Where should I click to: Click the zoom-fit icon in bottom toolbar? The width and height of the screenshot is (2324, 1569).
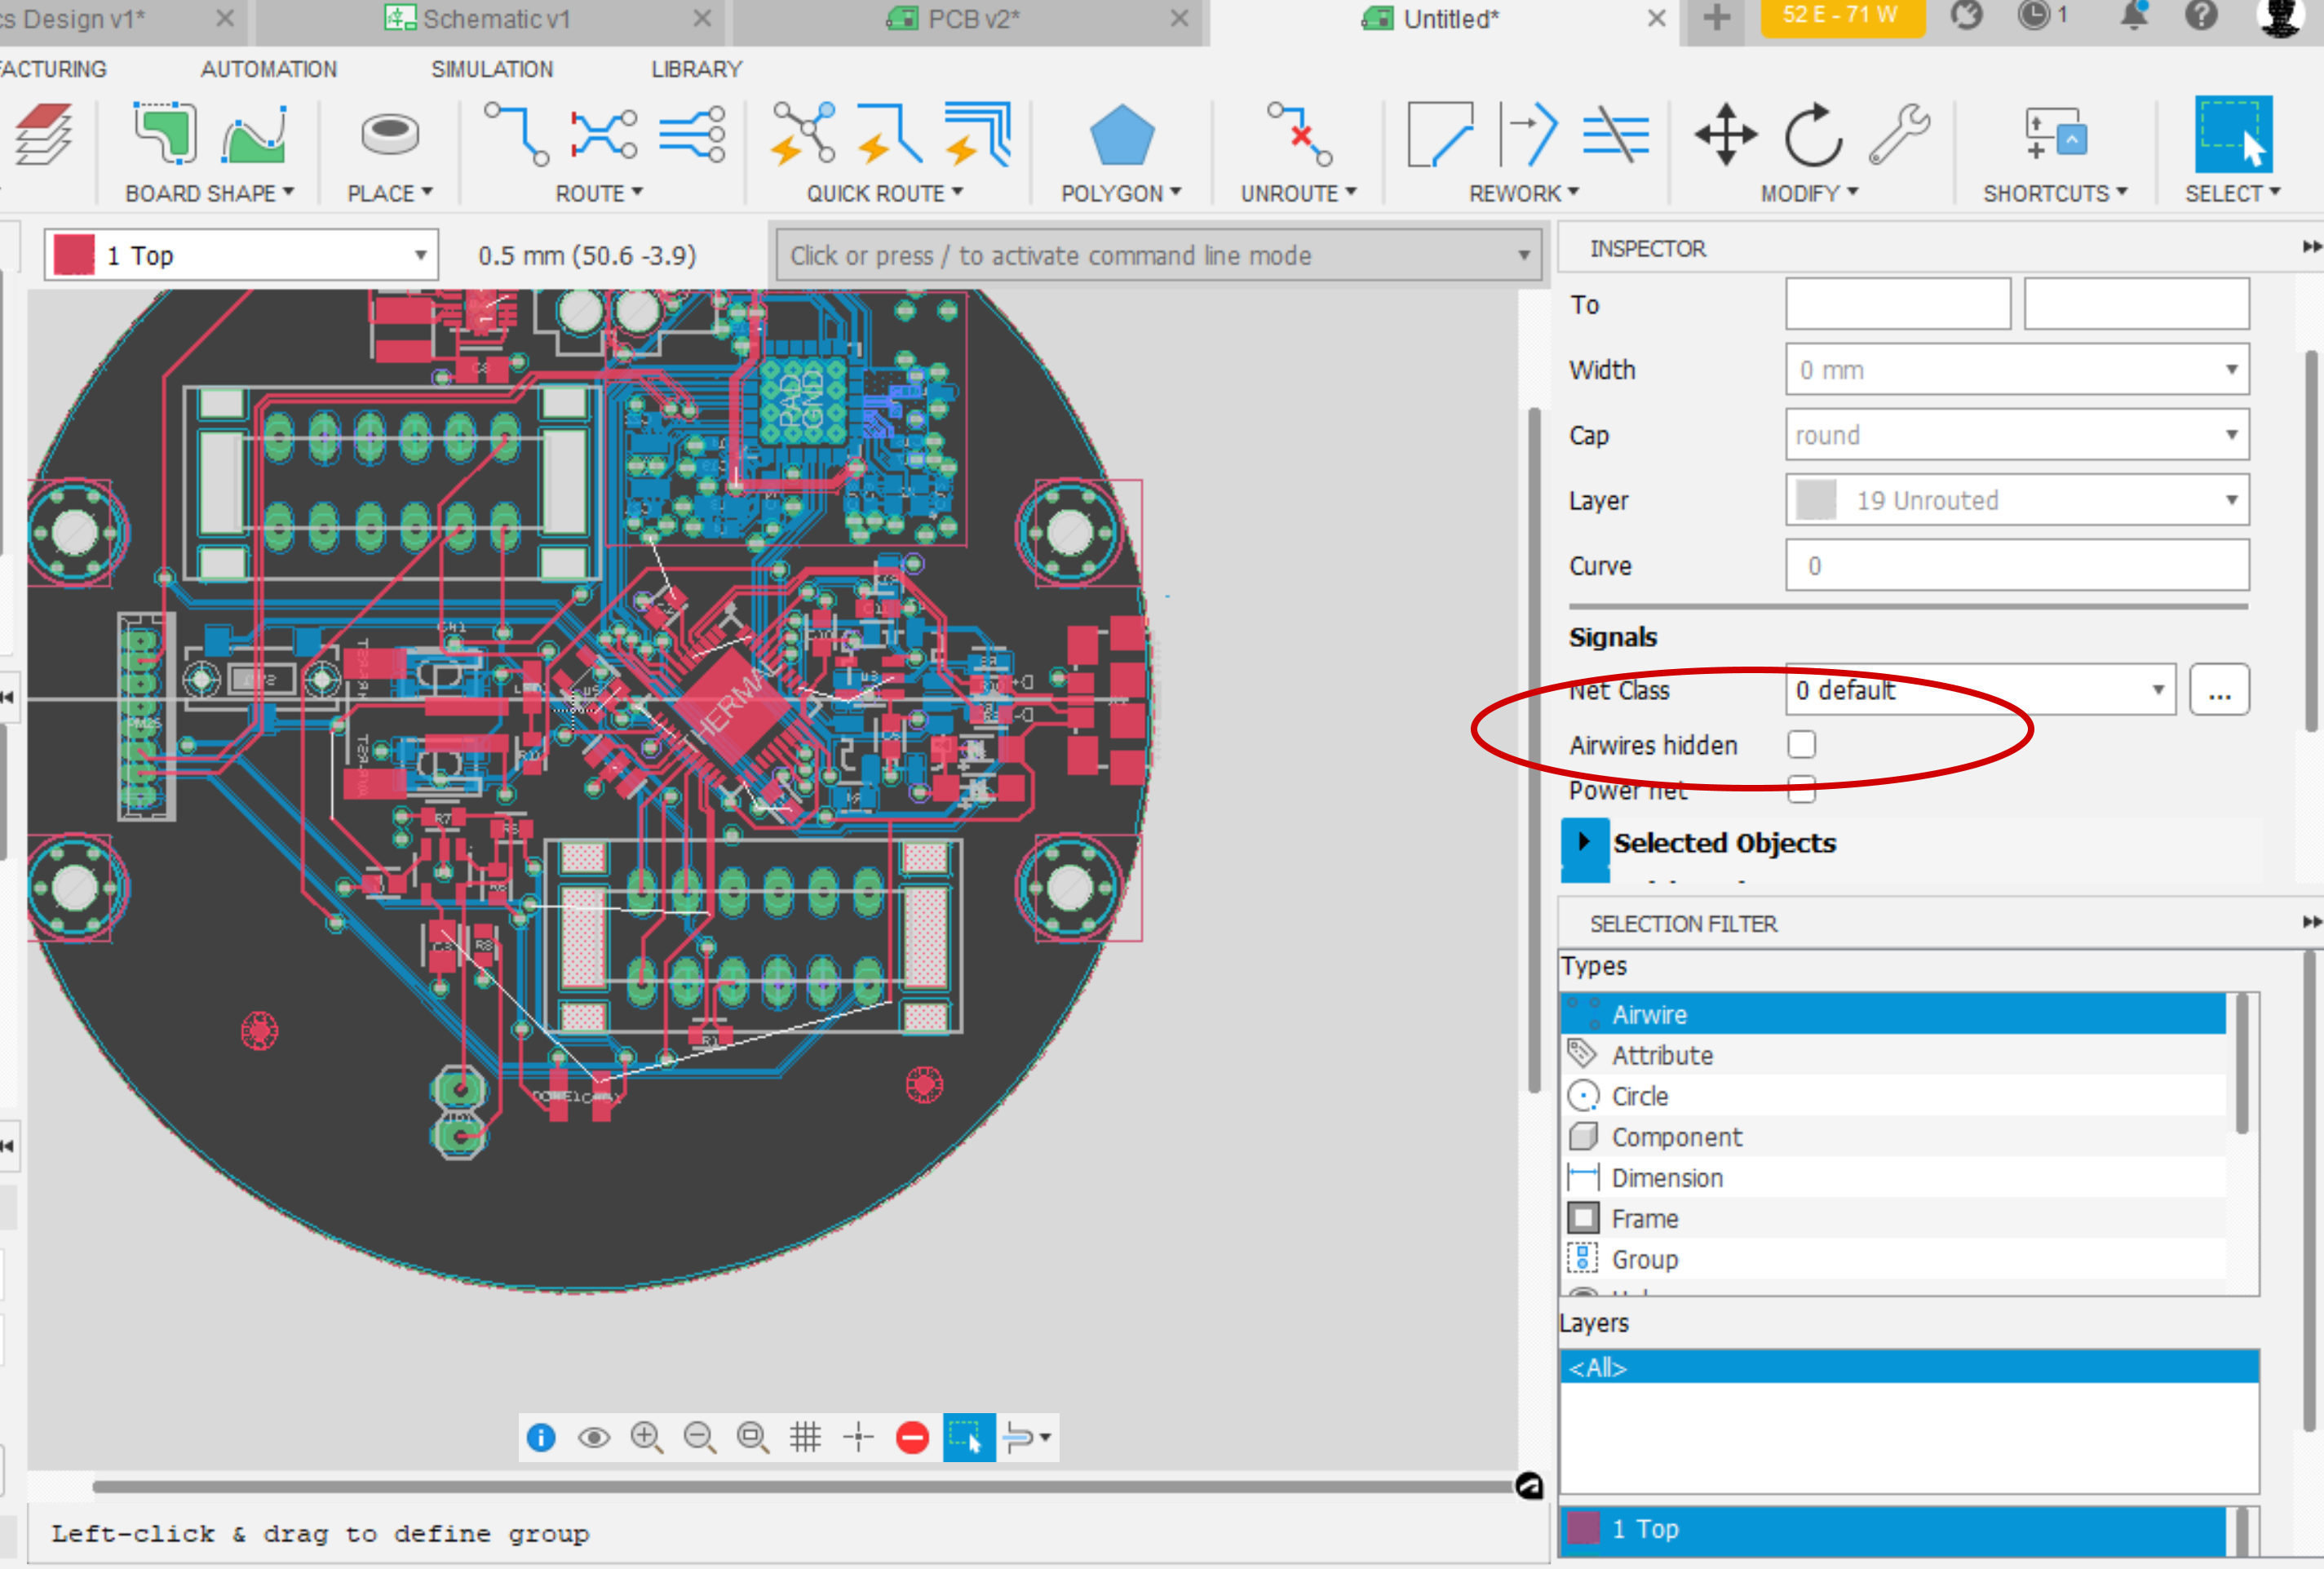coord(752,1437)
